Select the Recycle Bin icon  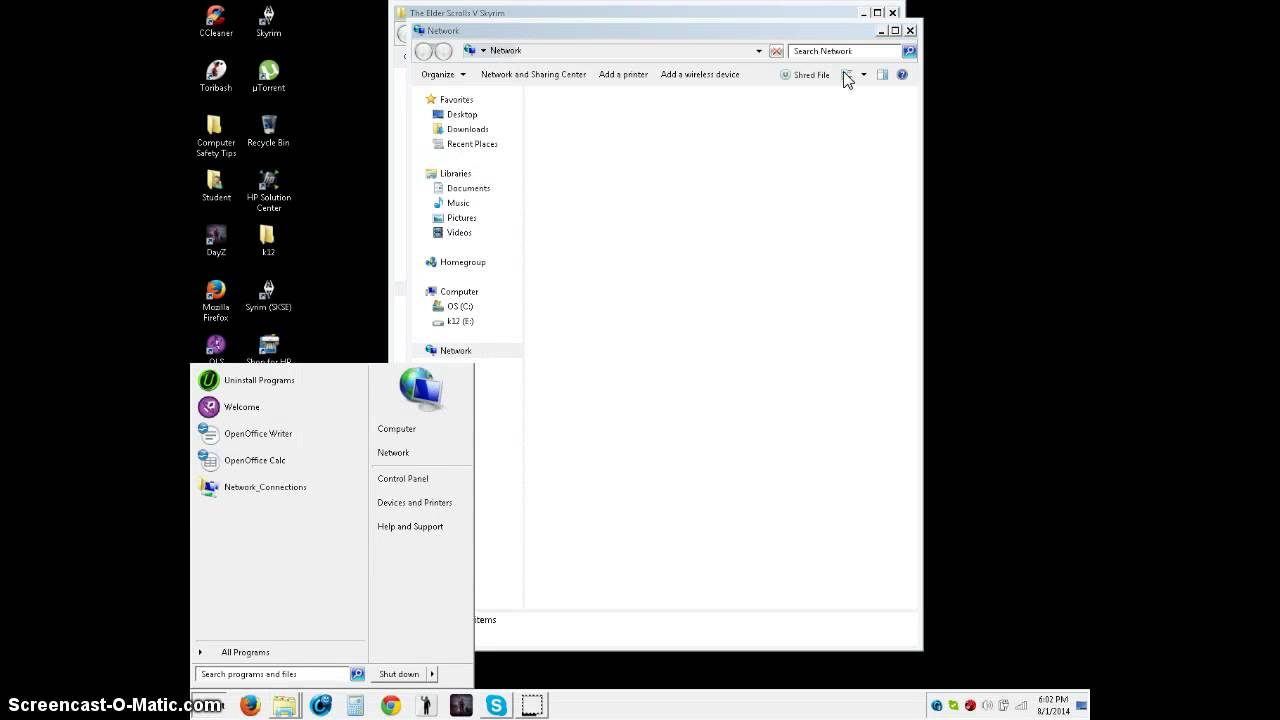(x=268, y=131)
